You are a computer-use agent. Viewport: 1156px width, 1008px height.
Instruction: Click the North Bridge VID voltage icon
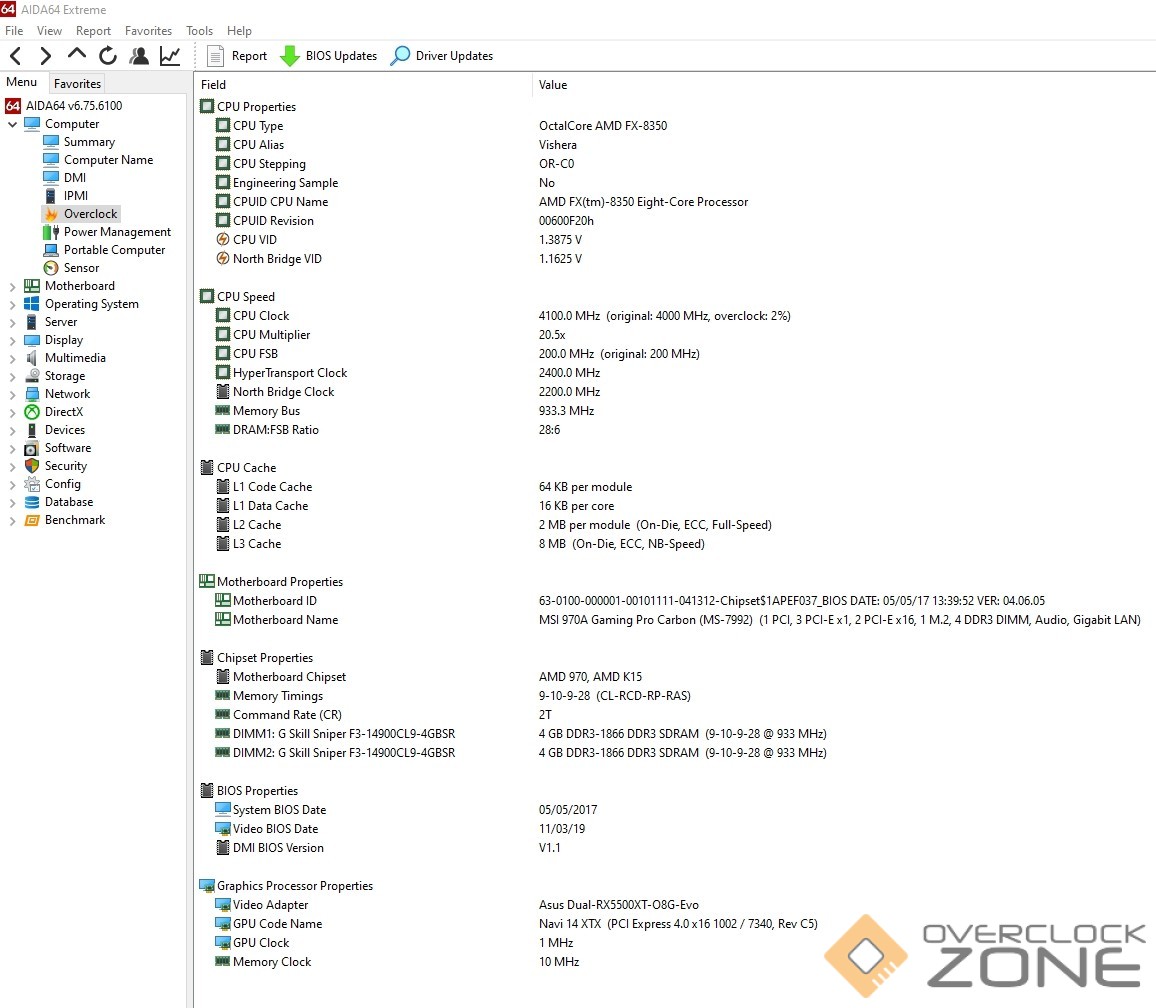coord(223,258)
